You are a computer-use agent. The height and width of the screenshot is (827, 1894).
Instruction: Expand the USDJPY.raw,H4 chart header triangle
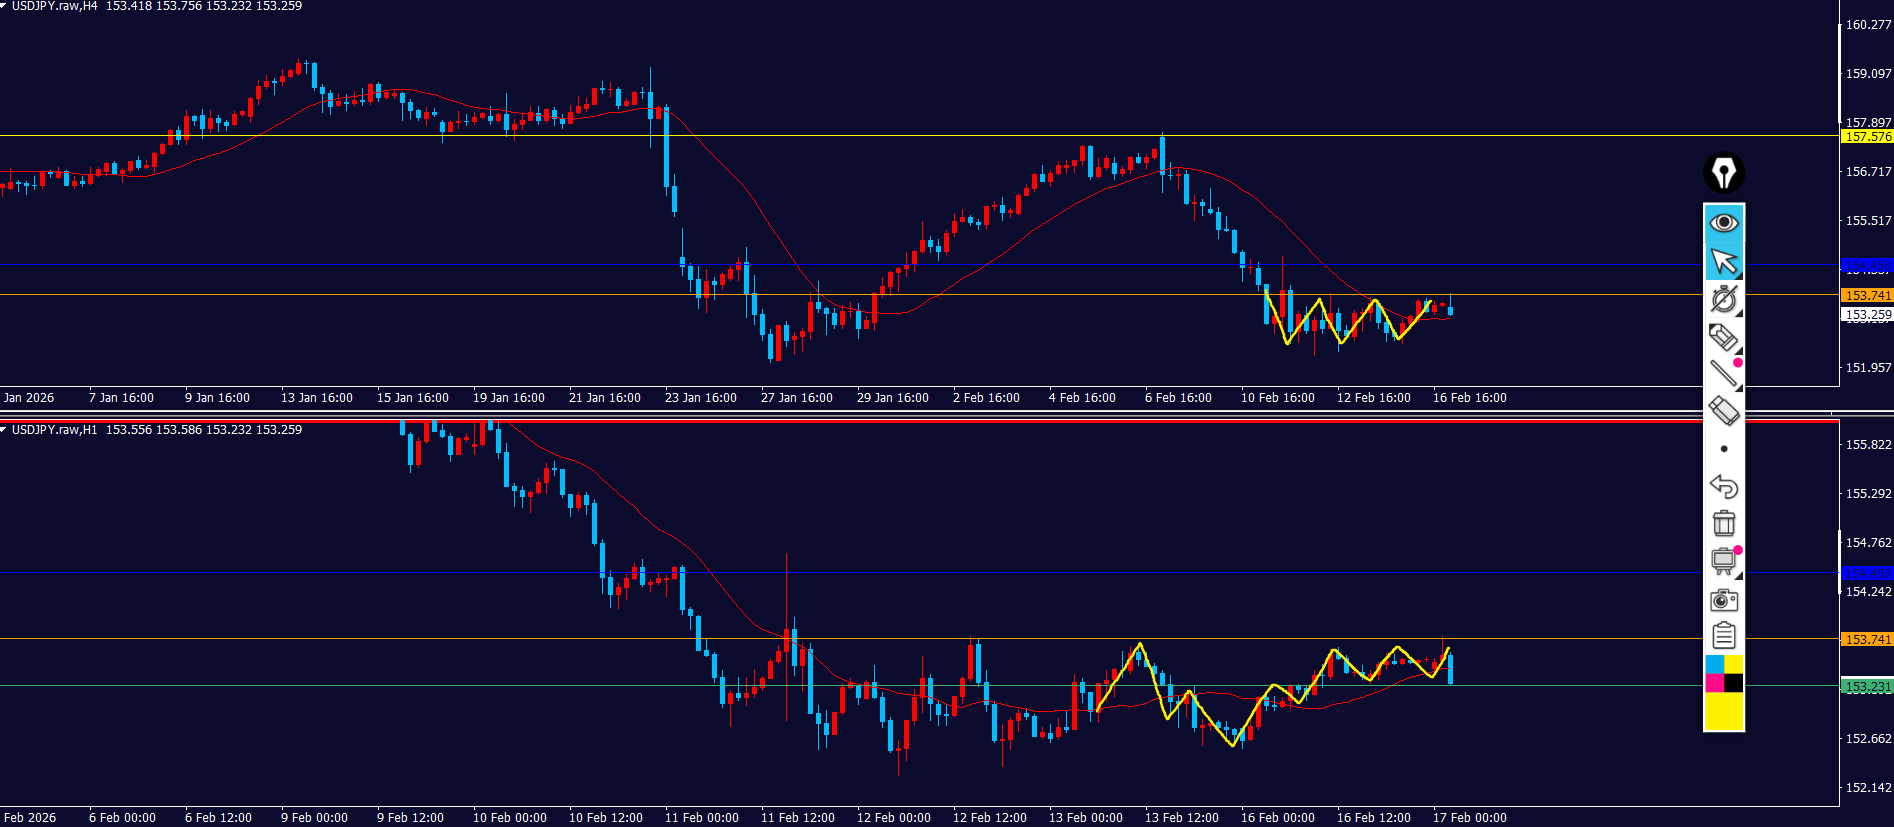click(4, 6)
